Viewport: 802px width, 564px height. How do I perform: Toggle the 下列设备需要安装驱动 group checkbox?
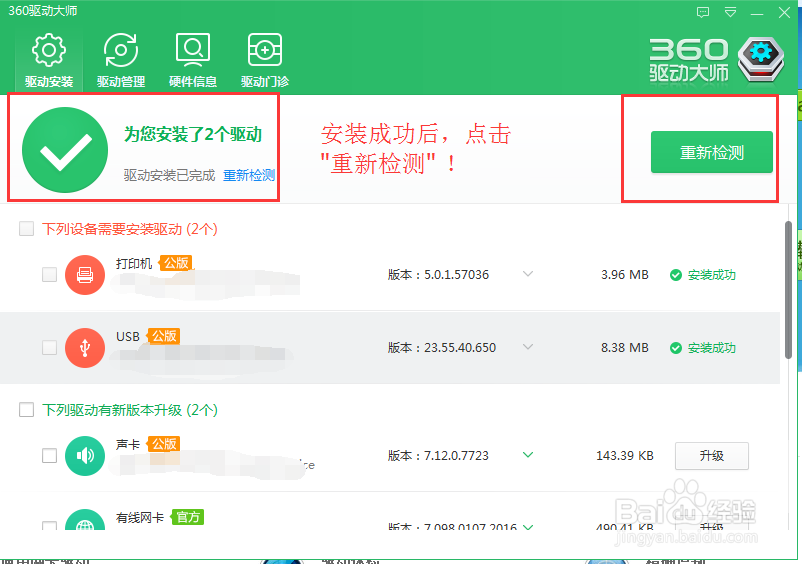point(27,229)
